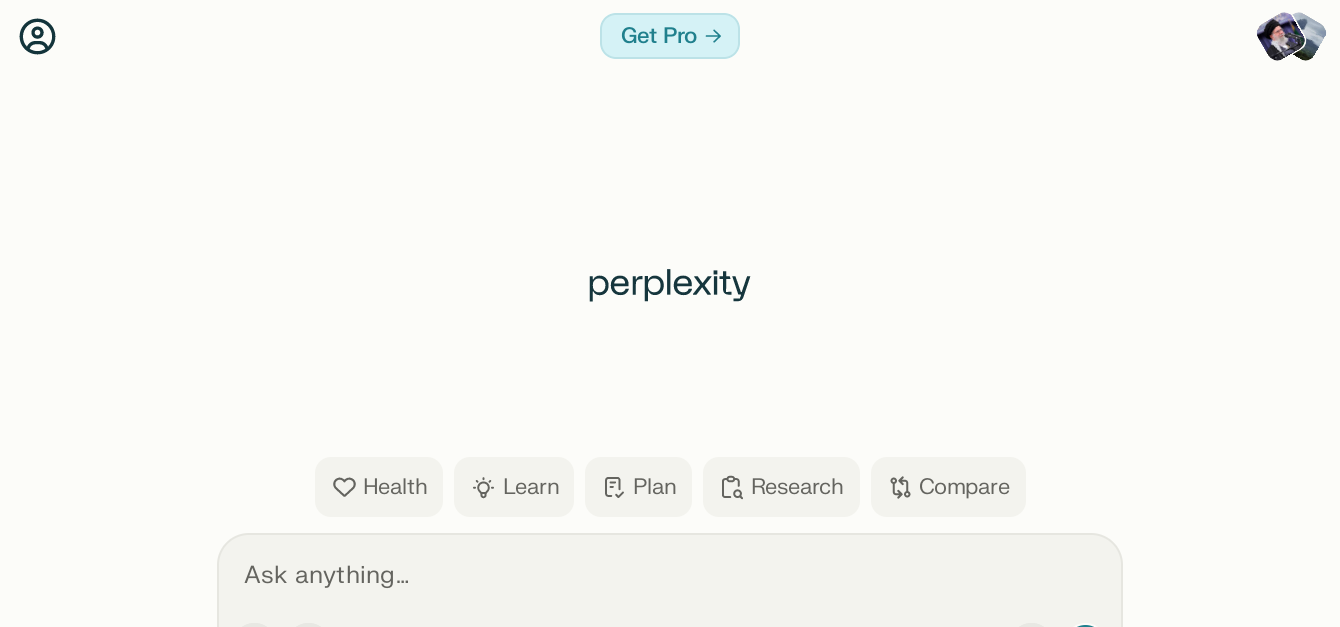Select the Research suggestion chip

(781, 487)
